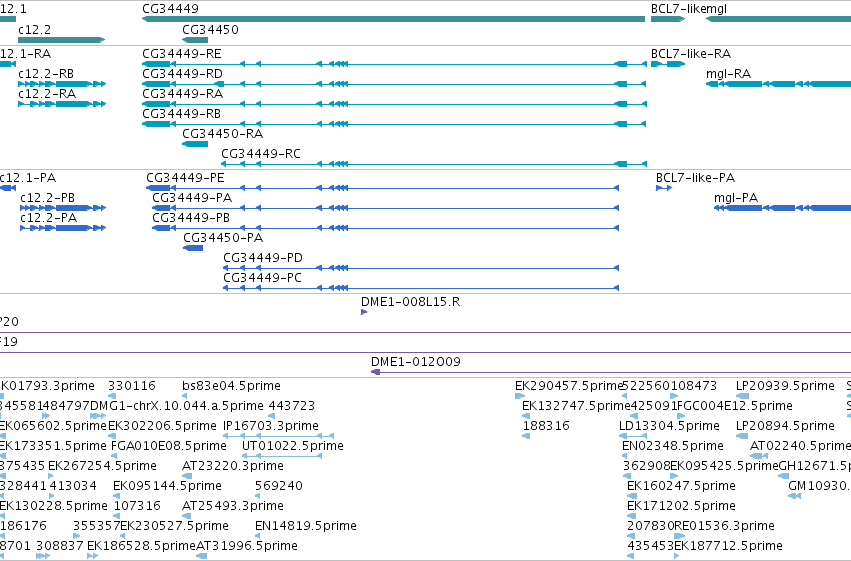Click EST 107316

point(137,506)
